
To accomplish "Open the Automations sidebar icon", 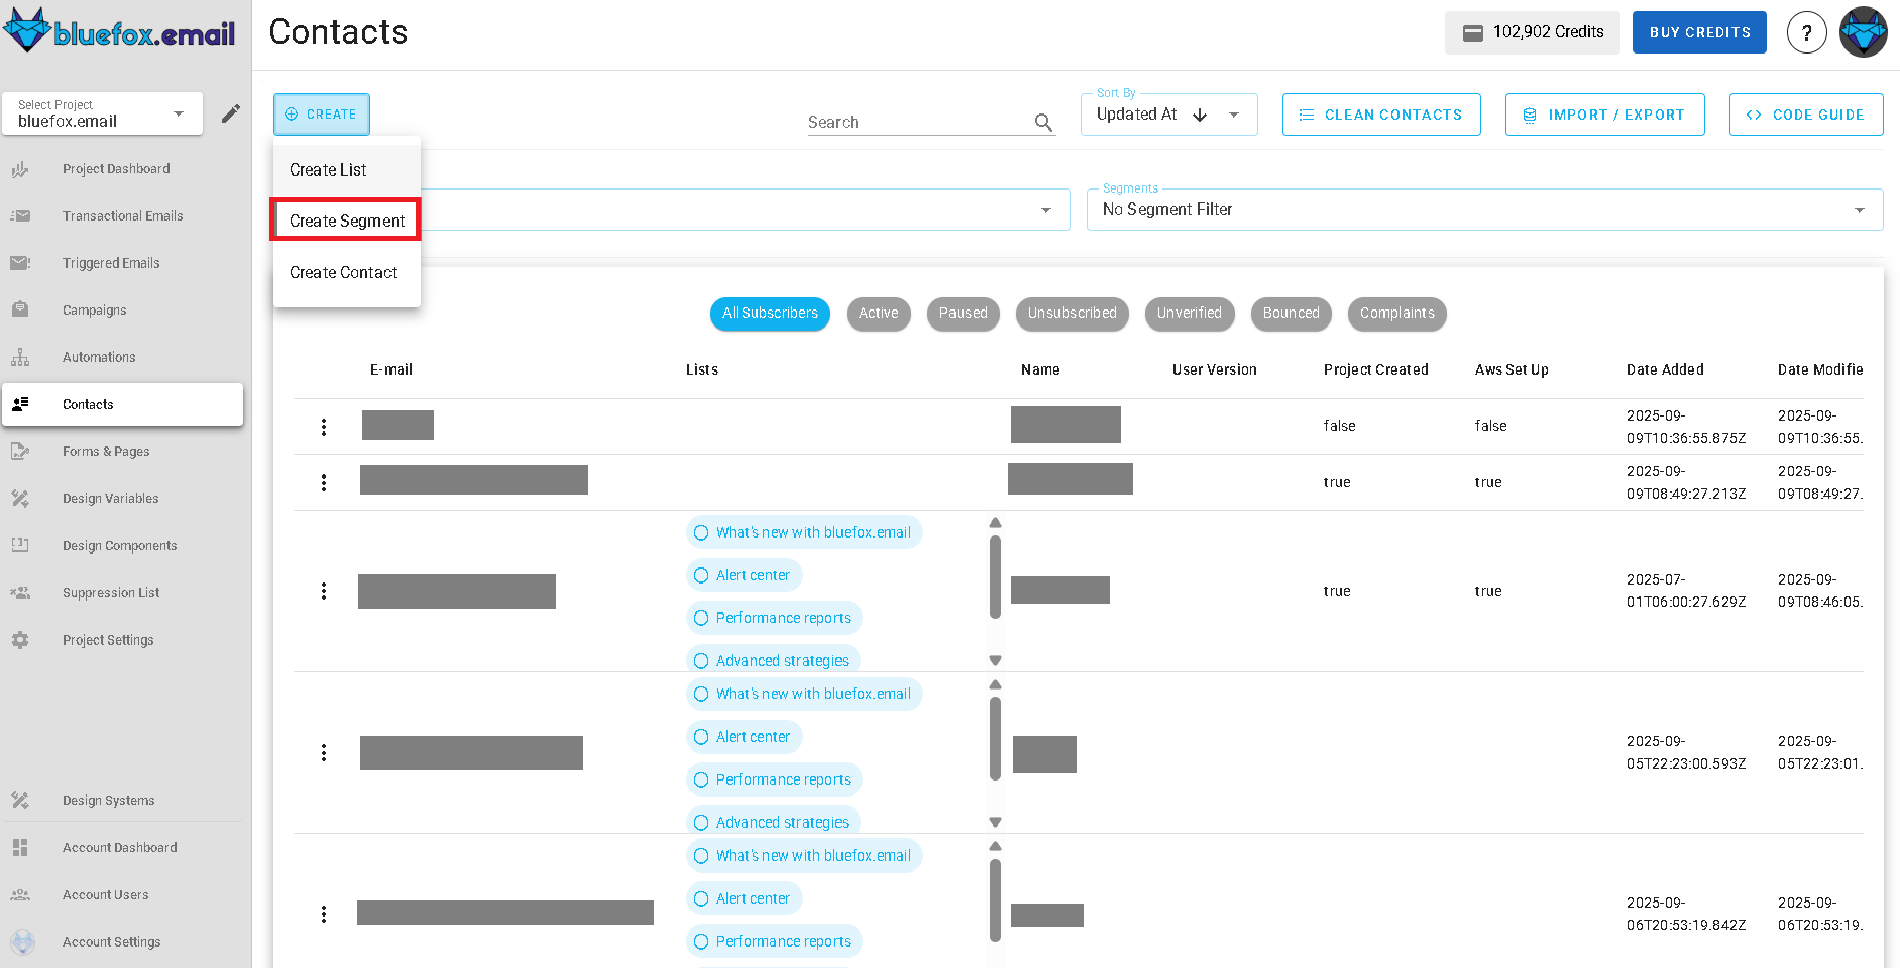I will click(20, 356).
